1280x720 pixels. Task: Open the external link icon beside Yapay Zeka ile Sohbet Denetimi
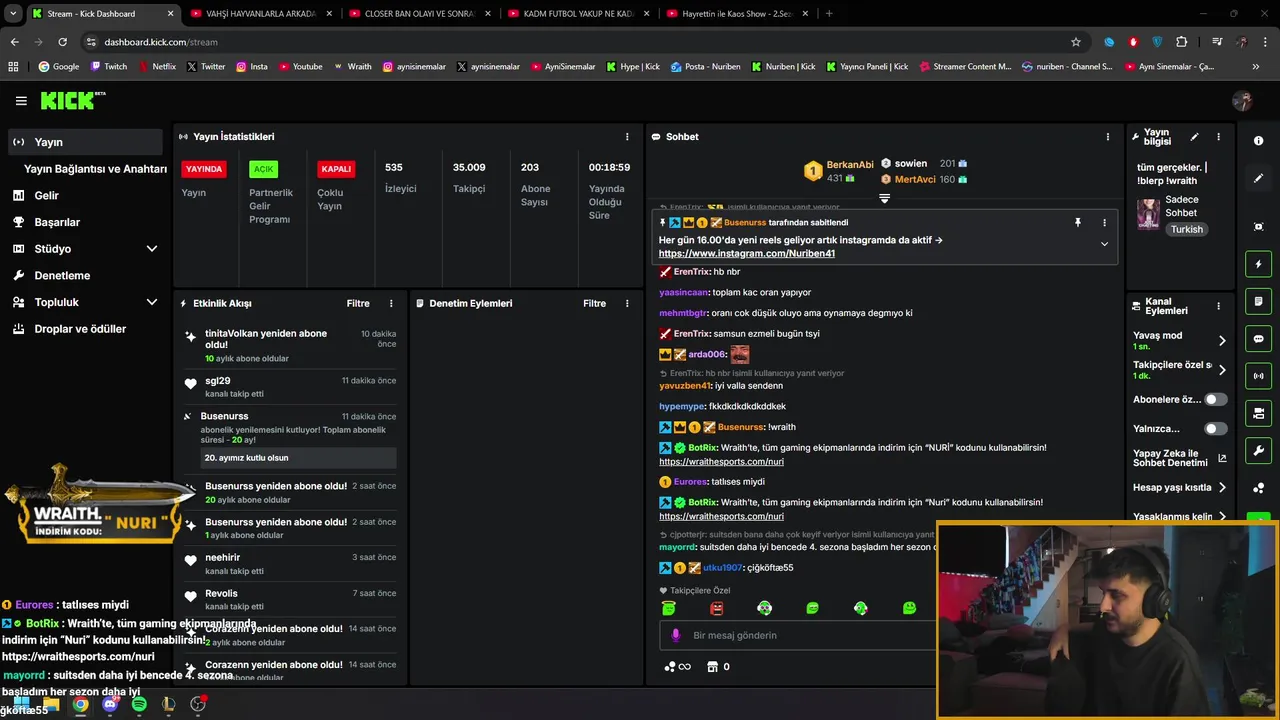coord(1222,459)
